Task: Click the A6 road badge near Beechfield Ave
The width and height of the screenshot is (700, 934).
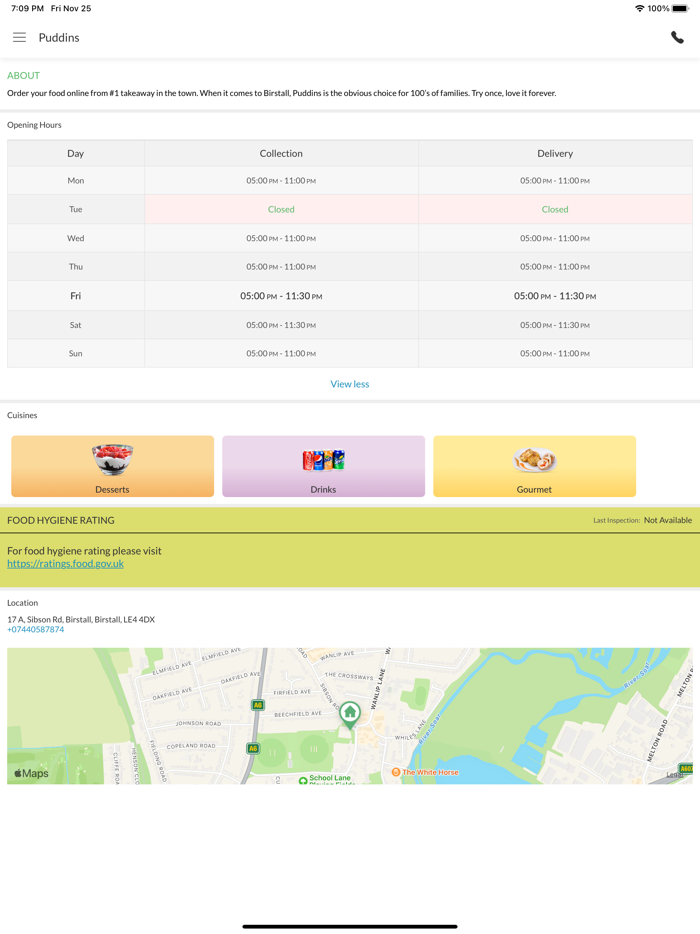Action: [x=257, y=705]
